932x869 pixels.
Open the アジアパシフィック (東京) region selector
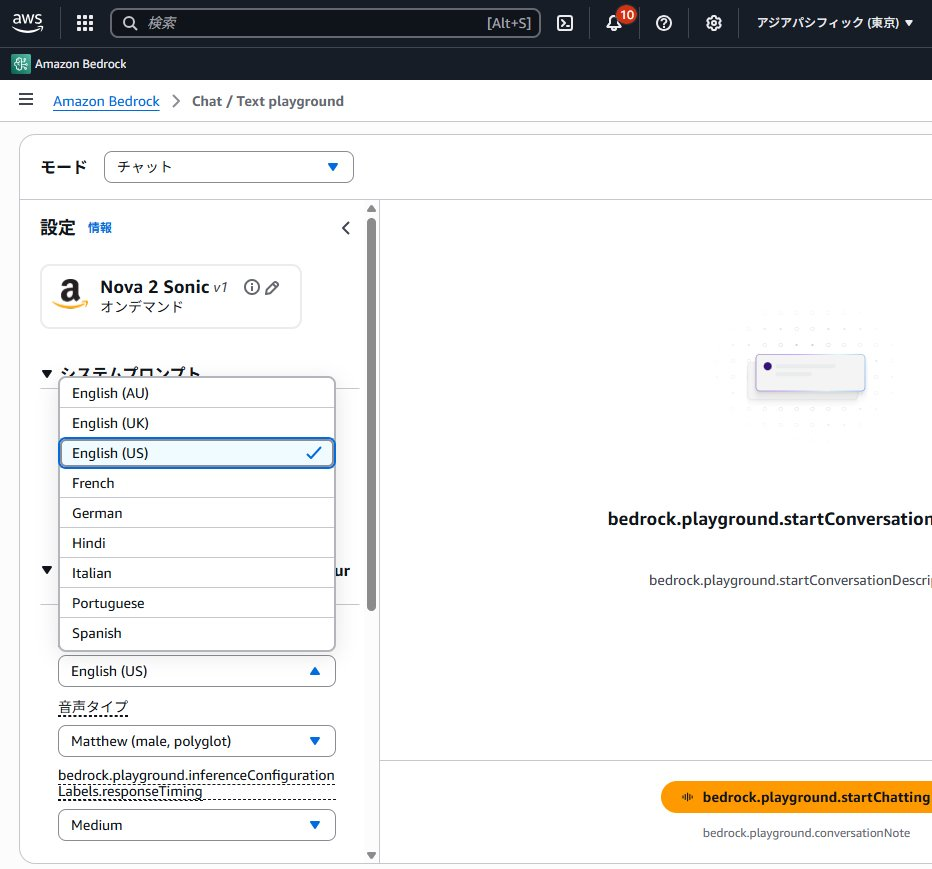(x=835, y=23)
